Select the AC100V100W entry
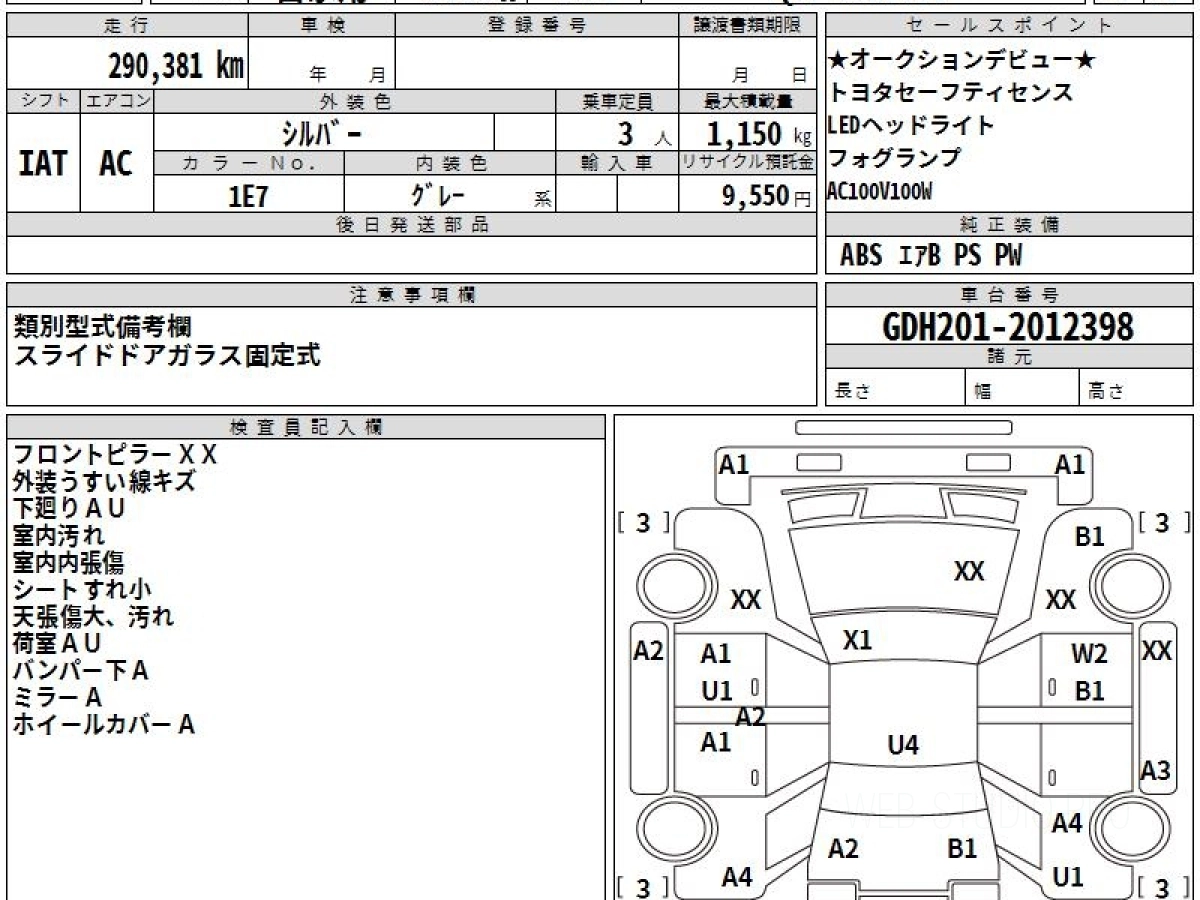1200x900 pixels. point(879,191)
